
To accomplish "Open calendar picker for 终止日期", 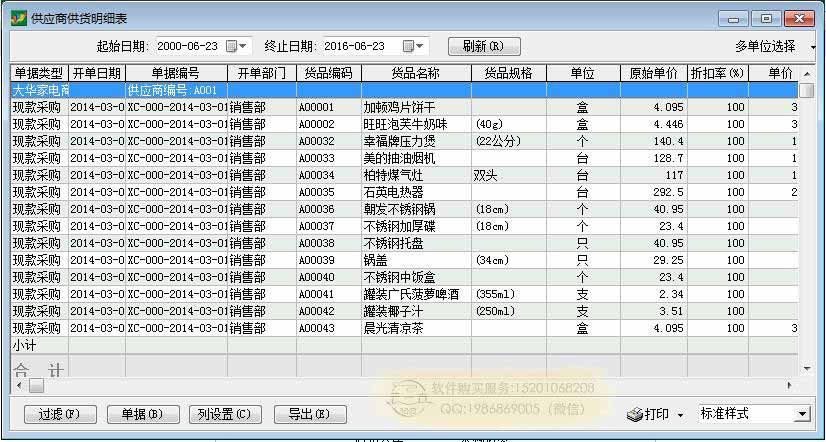I will coord(408,46).
